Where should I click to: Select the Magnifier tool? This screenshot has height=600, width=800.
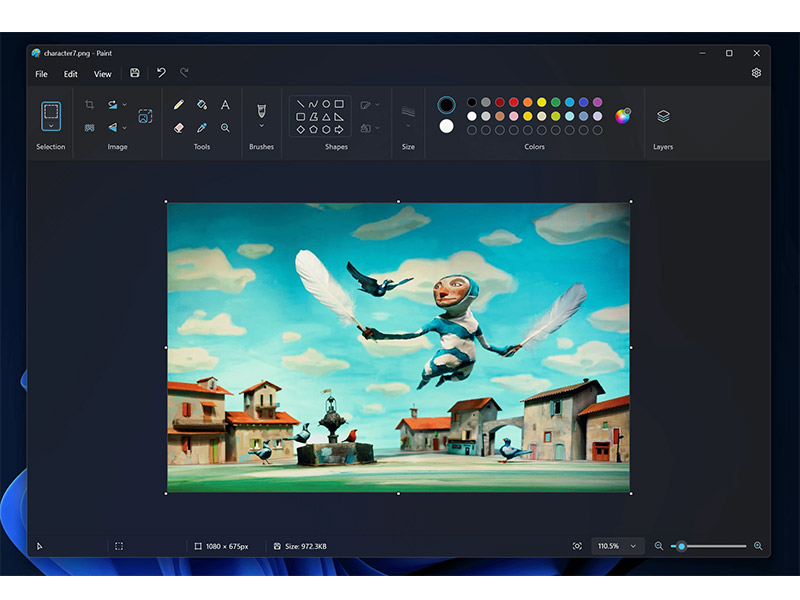click(x=225, y=128)
